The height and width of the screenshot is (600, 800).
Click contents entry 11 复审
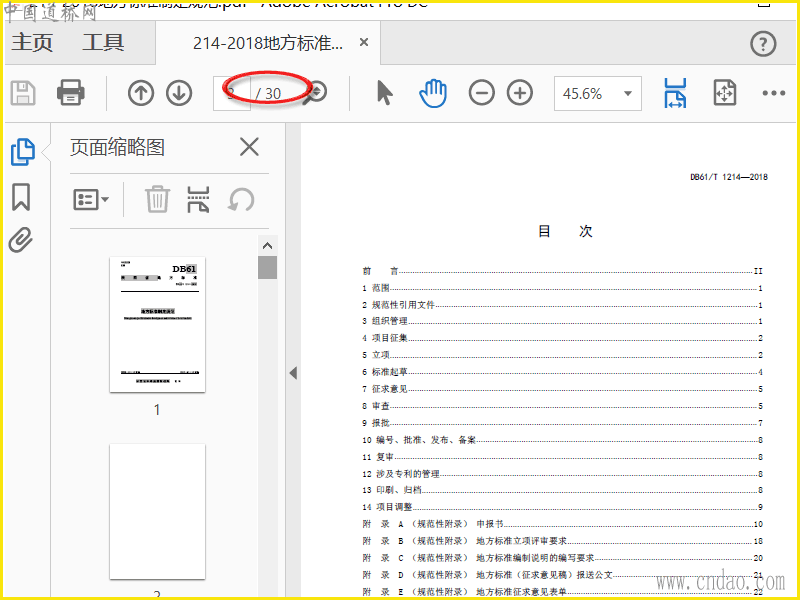tap(562, 457)
